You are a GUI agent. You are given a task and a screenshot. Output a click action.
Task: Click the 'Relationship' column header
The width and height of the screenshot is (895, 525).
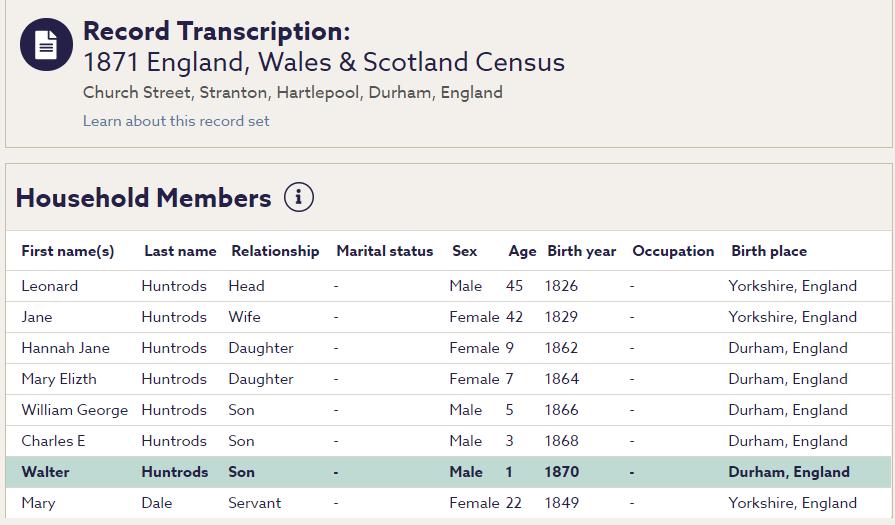(275, 251)
